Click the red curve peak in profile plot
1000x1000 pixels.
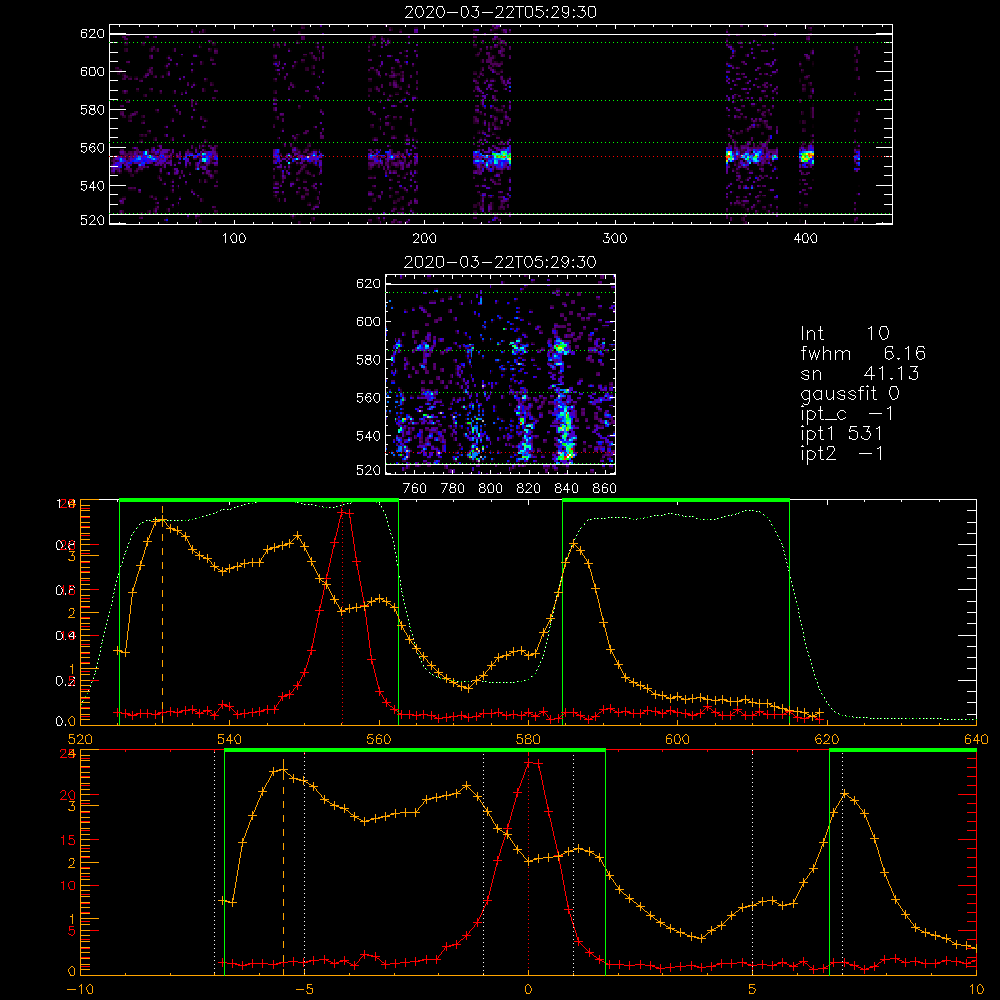[345, 511]
